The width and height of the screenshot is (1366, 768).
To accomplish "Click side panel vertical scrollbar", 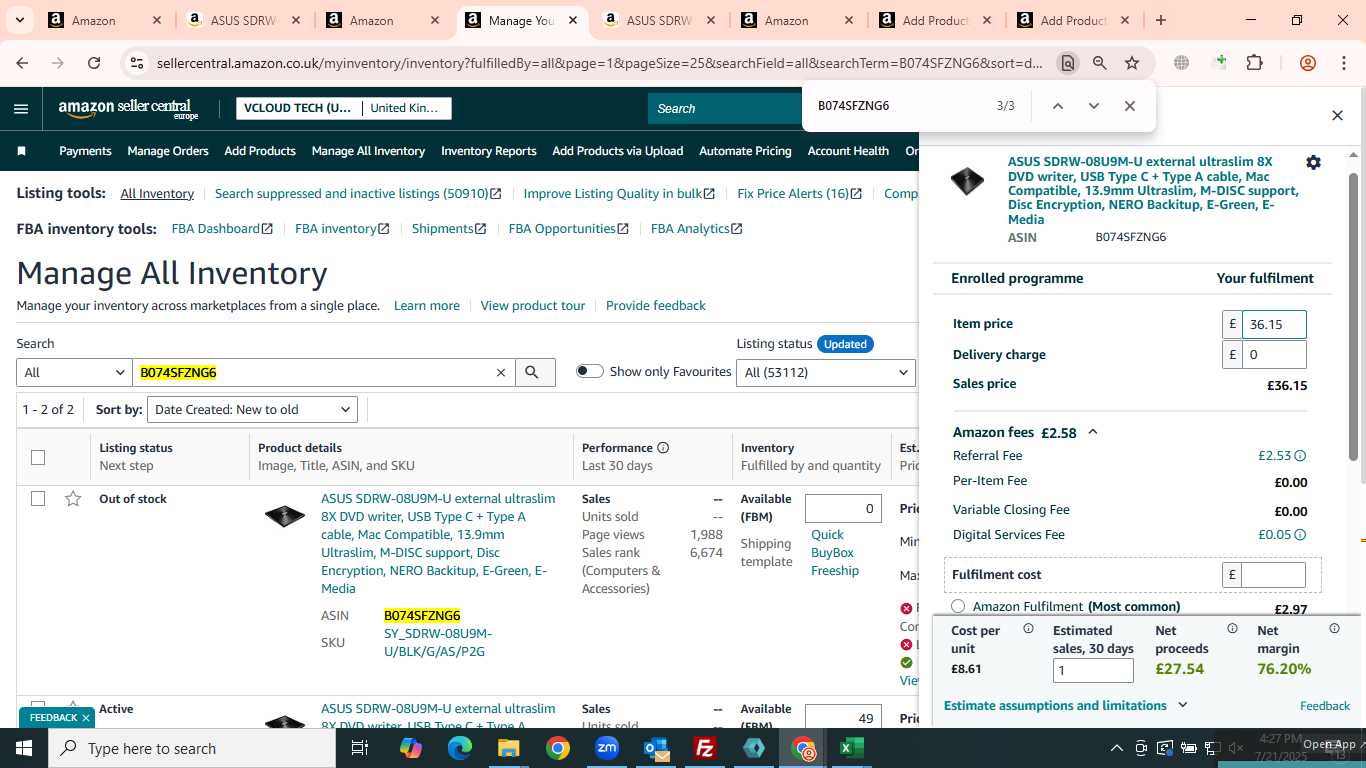I will (x=1354, y=315).
